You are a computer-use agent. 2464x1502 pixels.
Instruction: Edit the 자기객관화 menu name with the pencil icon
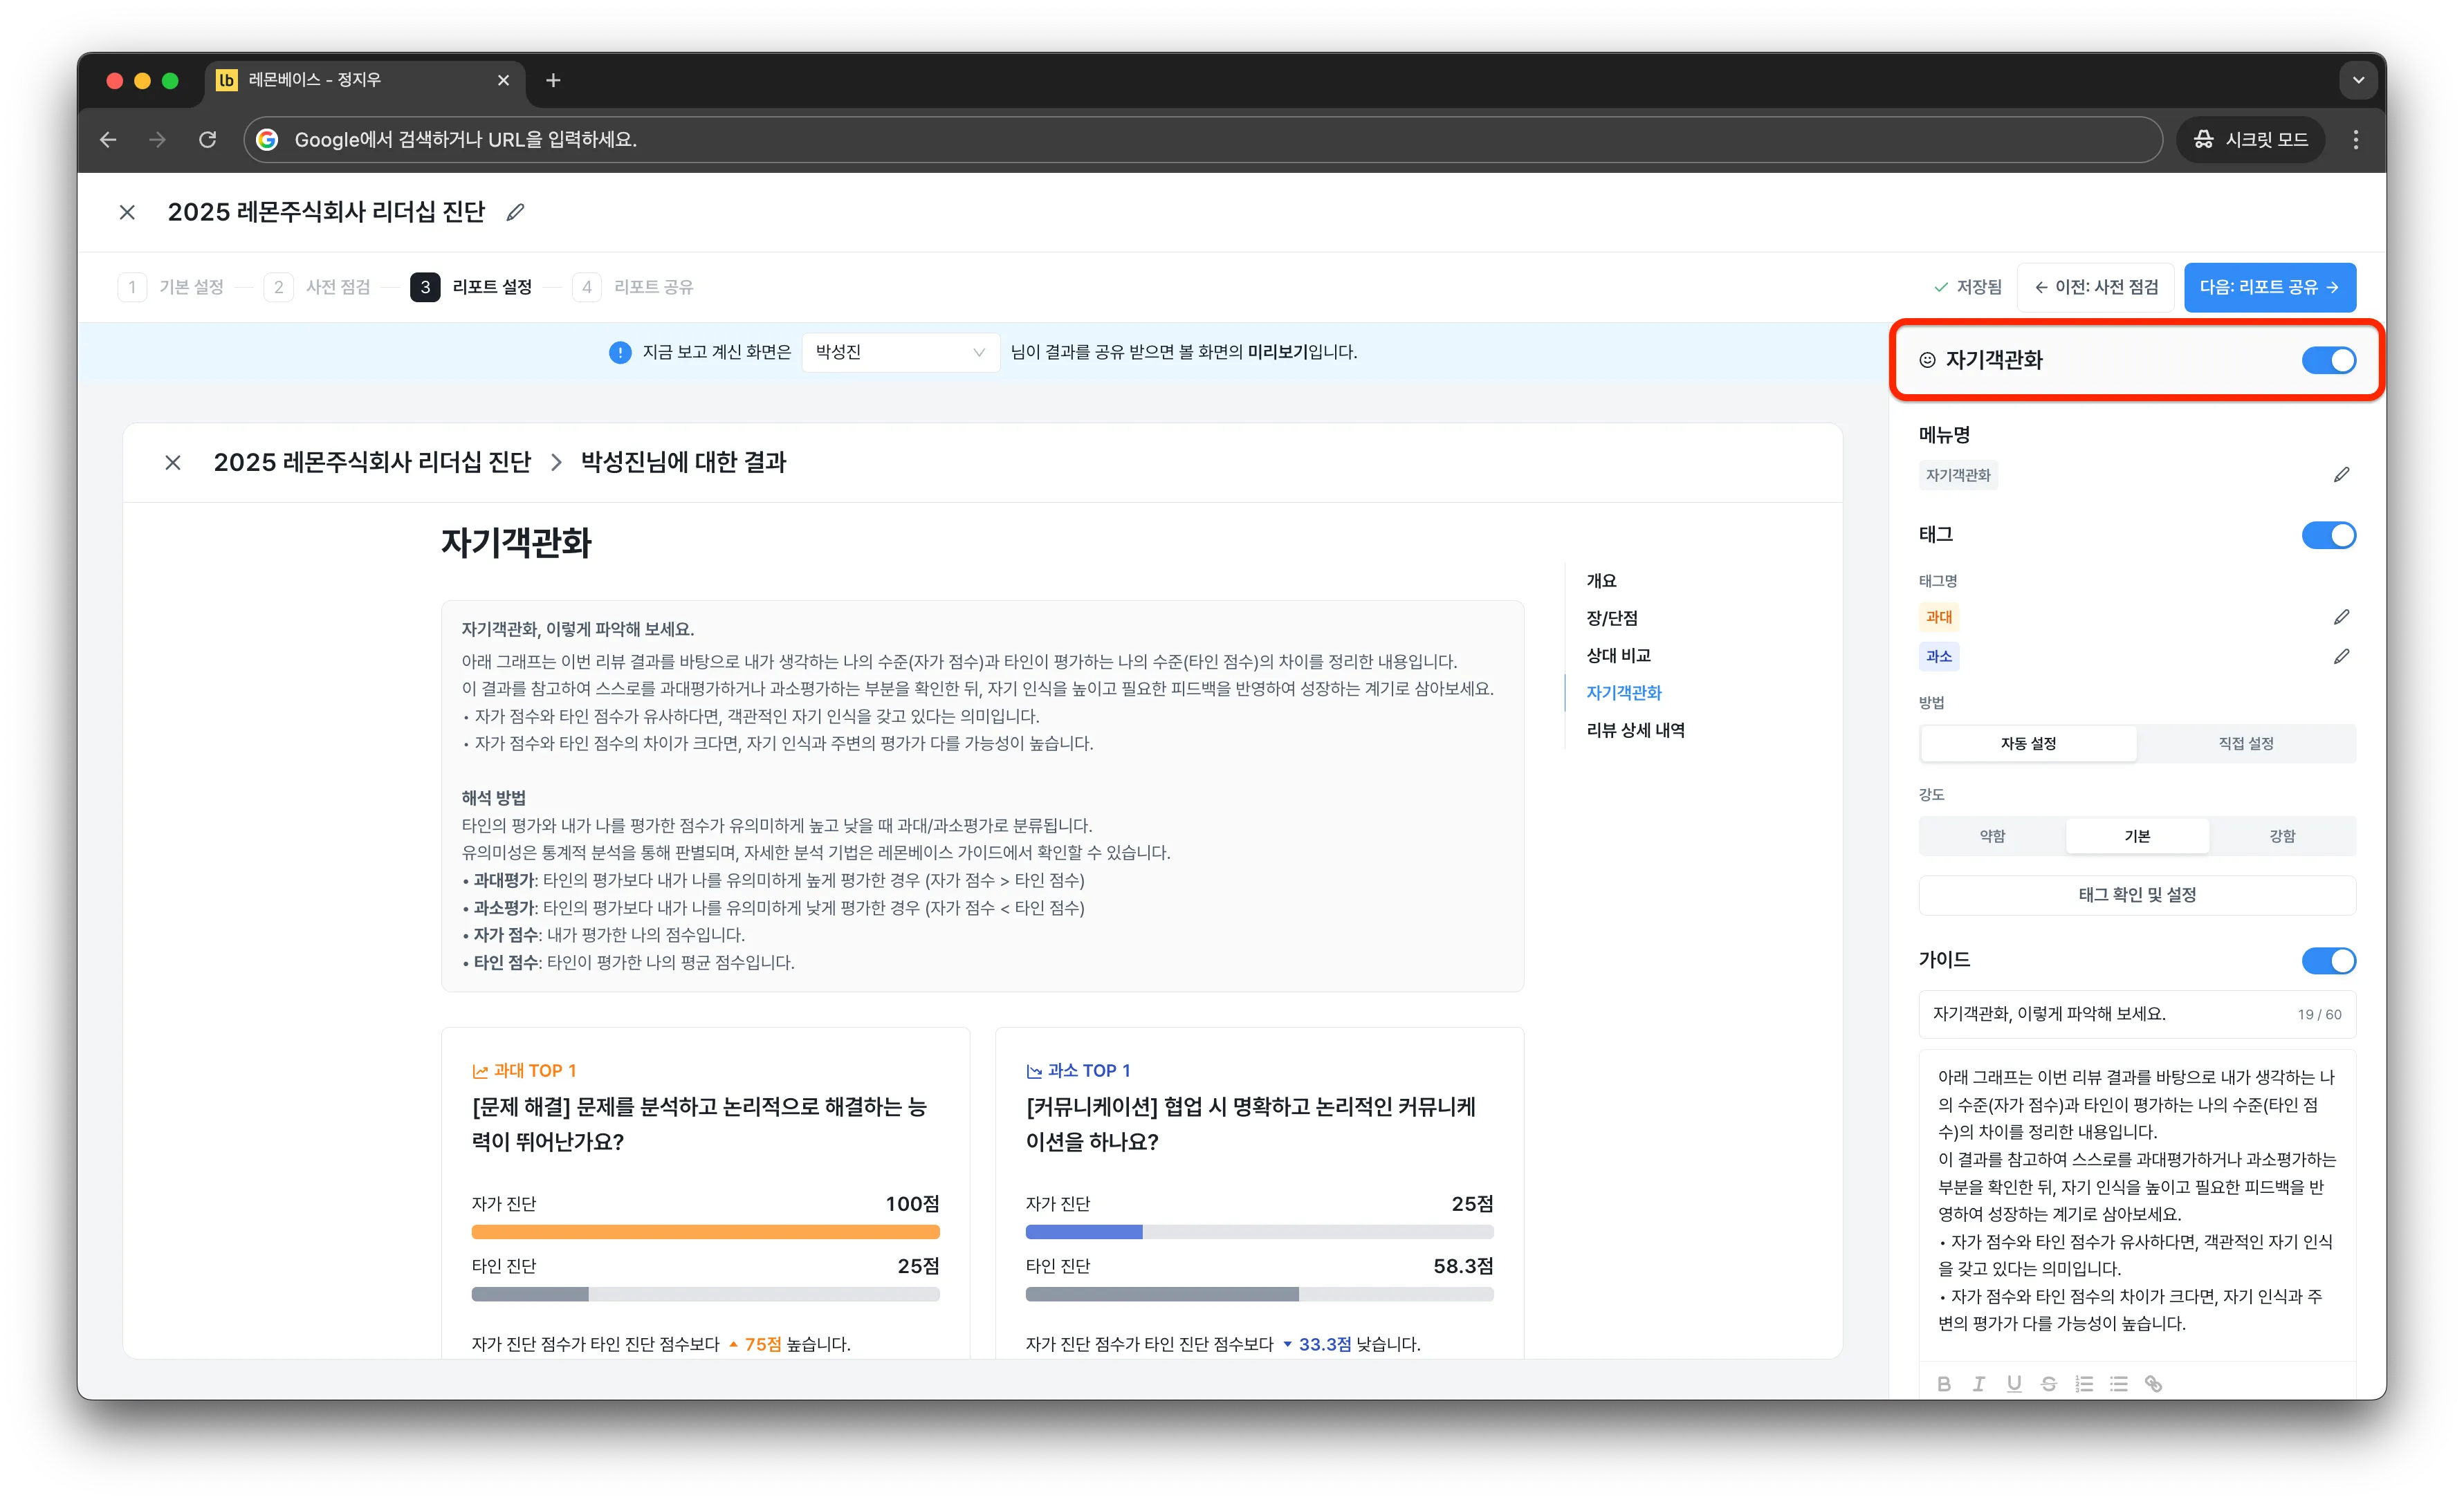point(2341,475)
